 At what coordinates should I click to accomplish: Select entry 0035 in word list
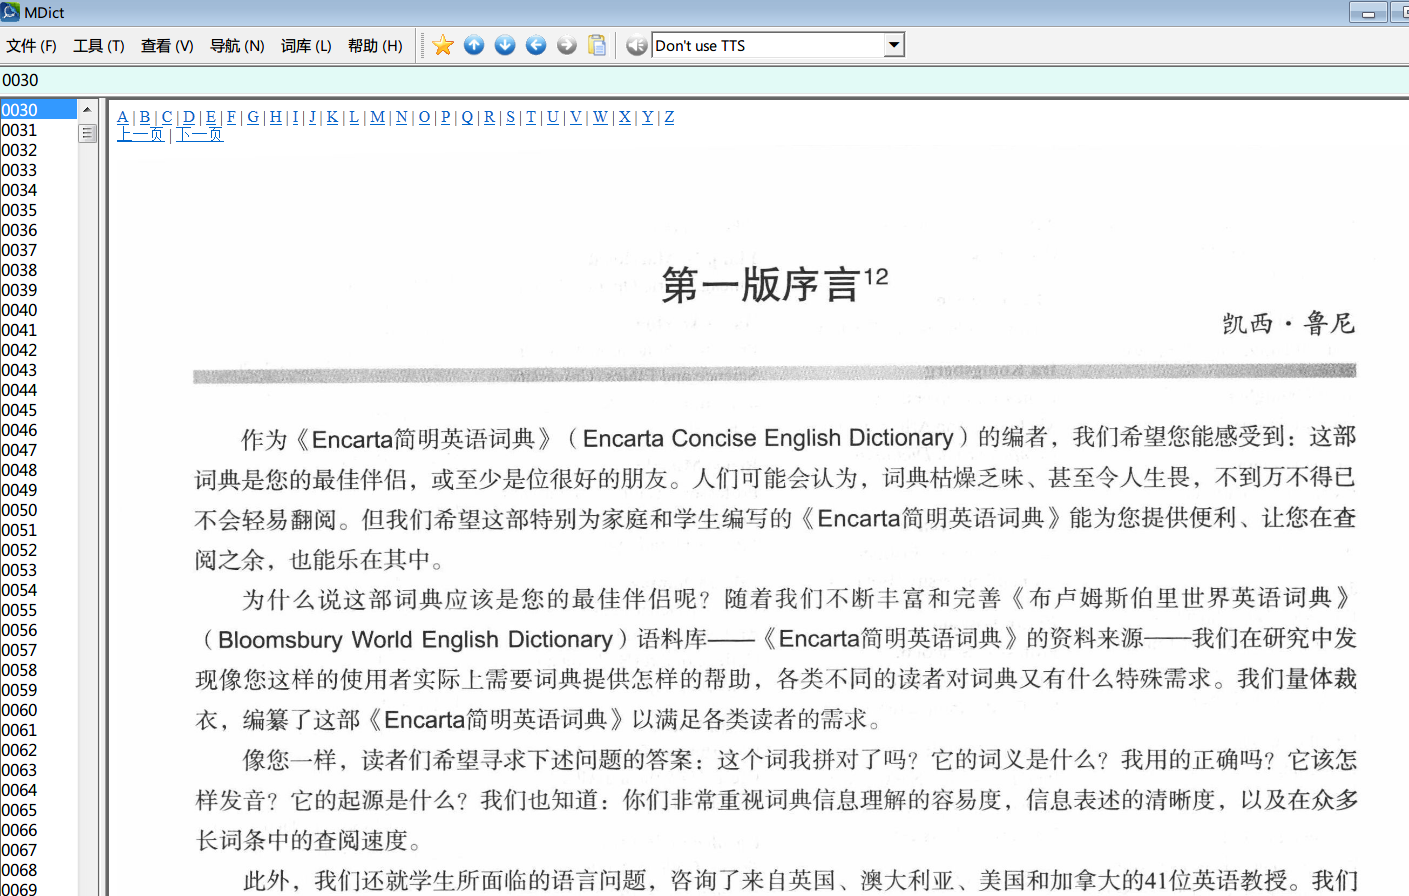(x=38, y=210)
